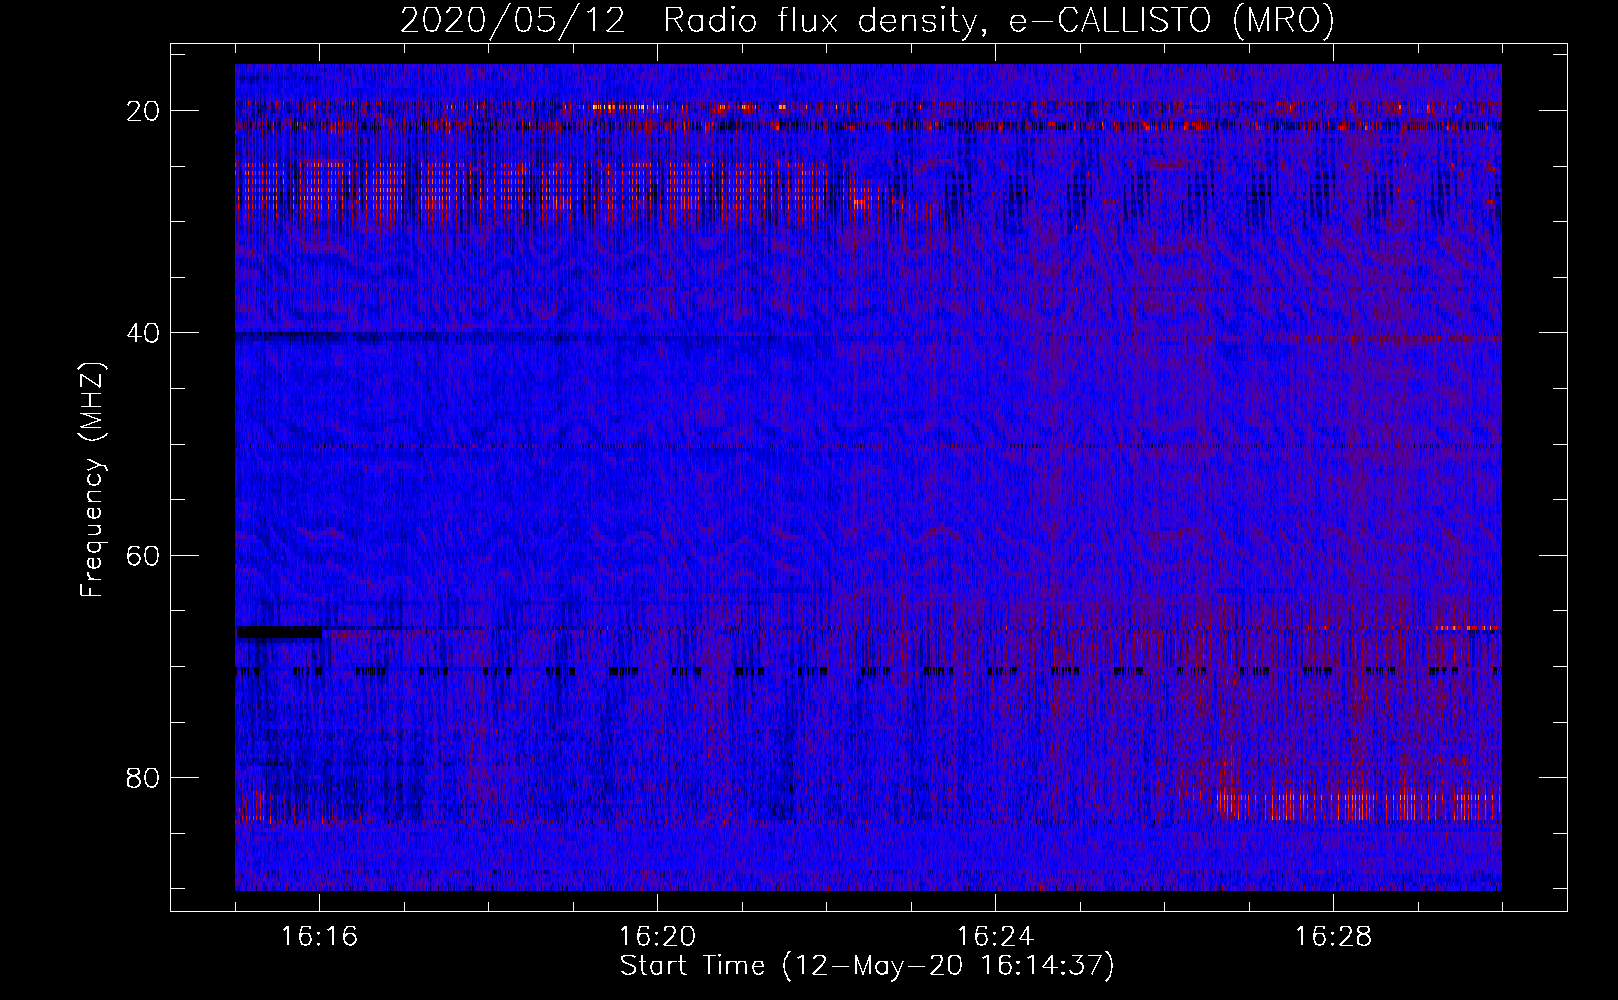Select the 40 MHz tick label

(144, 333)
